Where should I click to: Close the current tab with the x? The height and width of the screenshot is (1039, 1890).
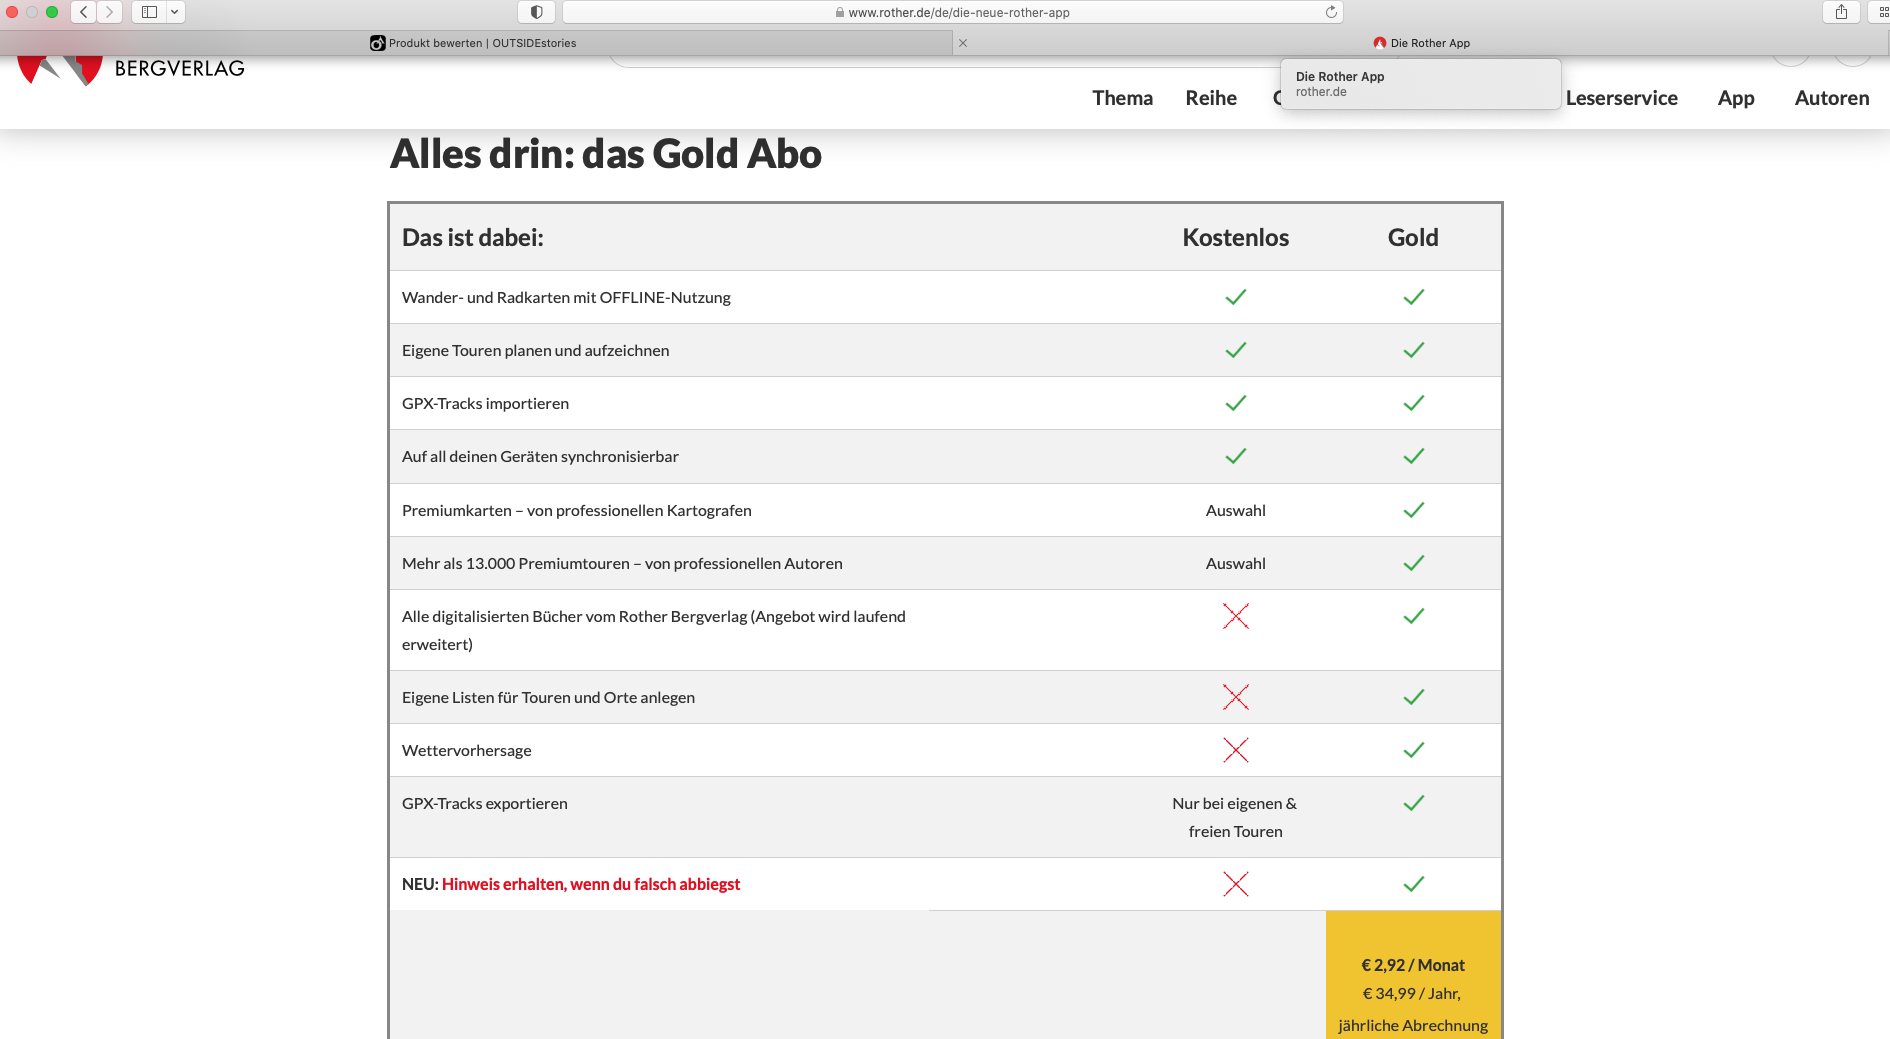pyautogui.click(x=963, y=43)
